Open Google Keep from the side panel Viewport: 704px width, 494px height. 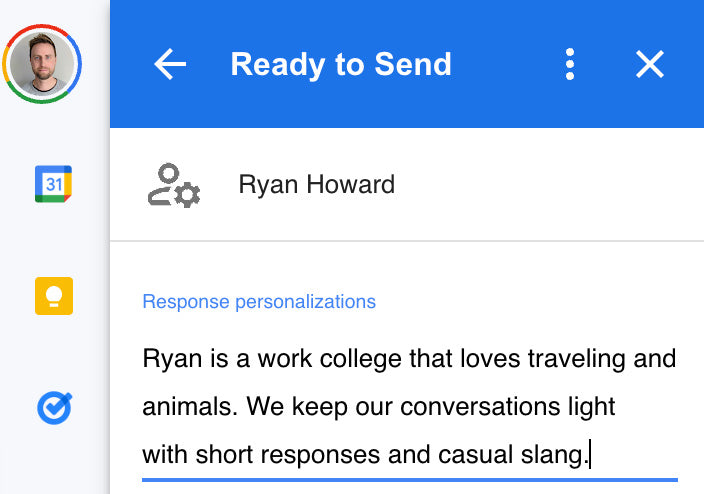53,296
